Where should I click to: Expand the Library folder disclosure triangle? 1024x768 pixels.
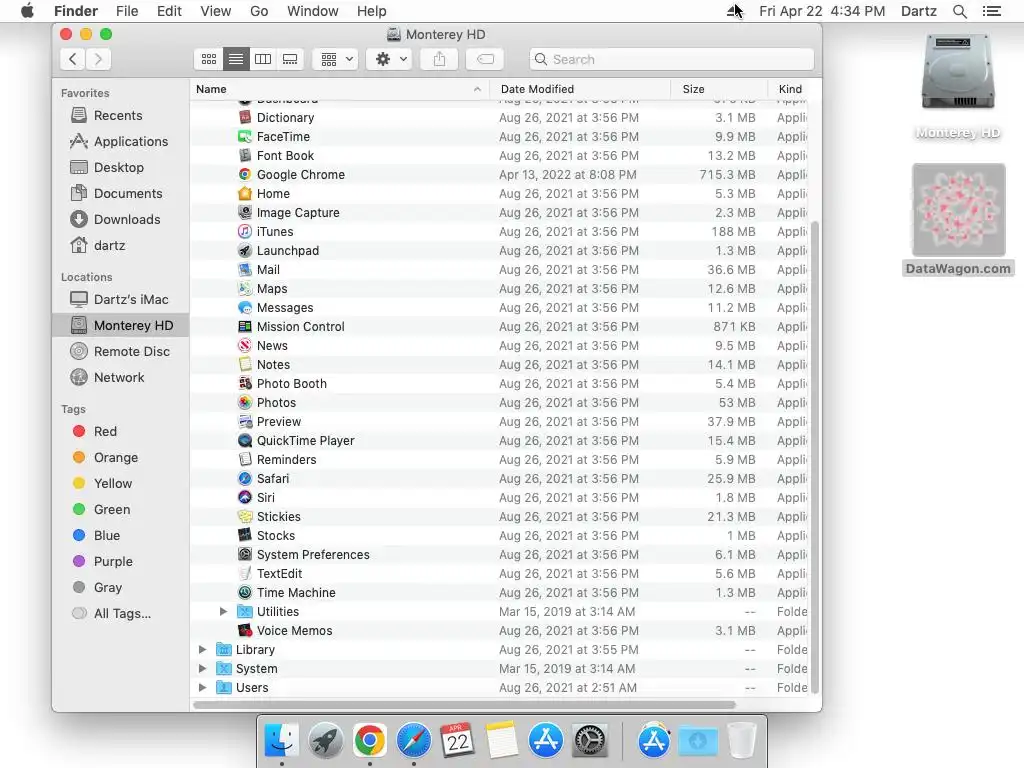202,649
